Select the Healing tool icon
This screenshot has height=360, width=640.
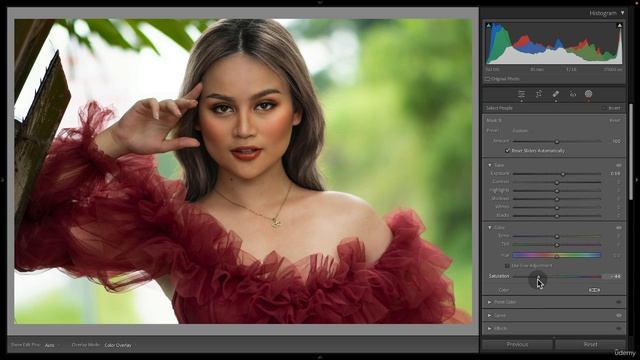point(556,94)
